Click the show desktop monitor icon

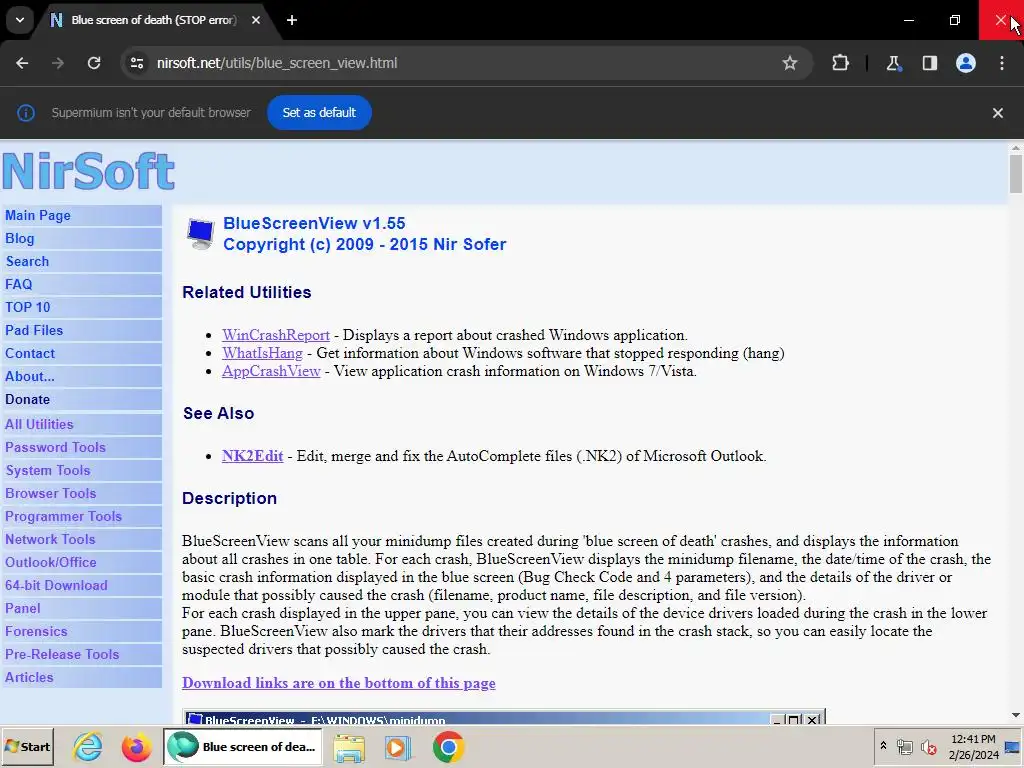click(x=1013, y=746)
